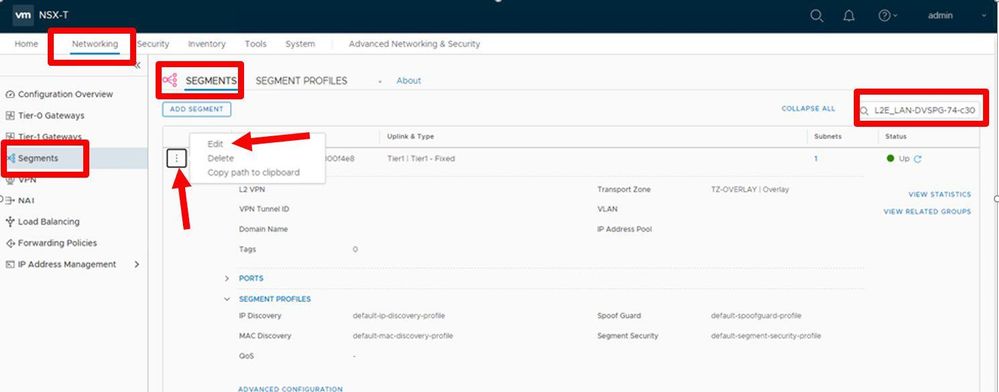Click Subnets column header

click(828, 136)
